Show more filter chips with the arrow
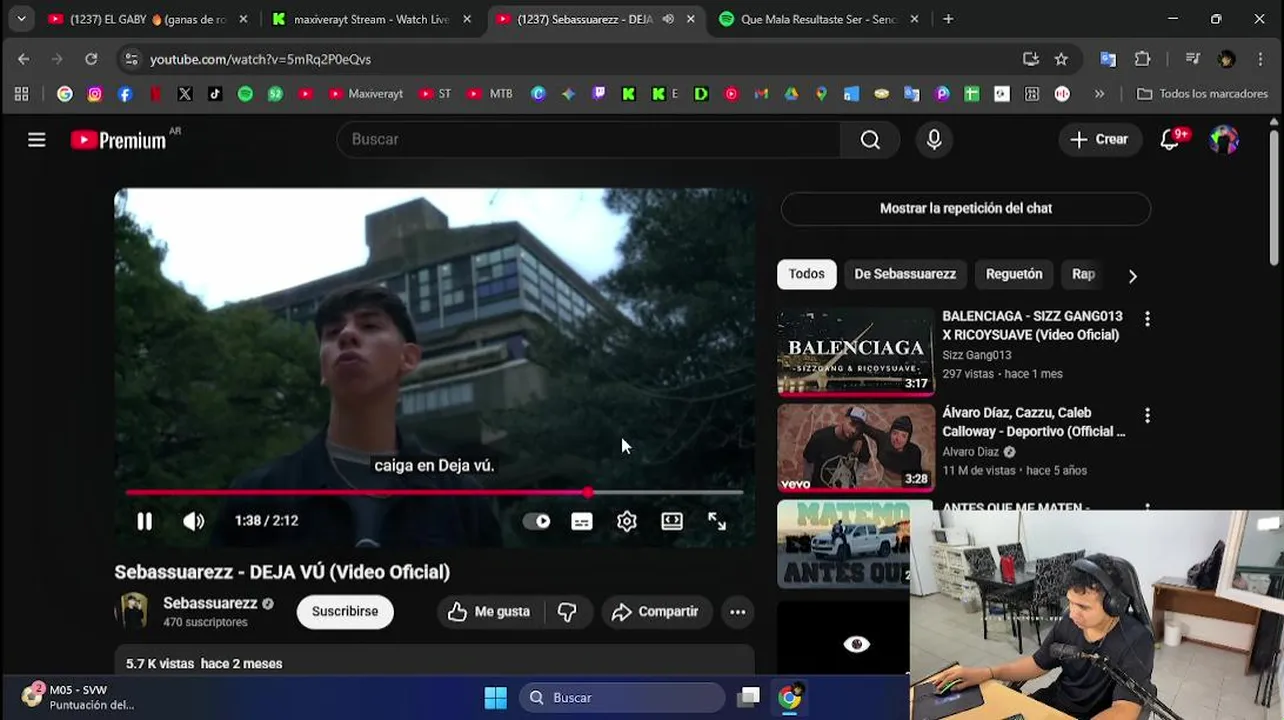 [1132, 276]
